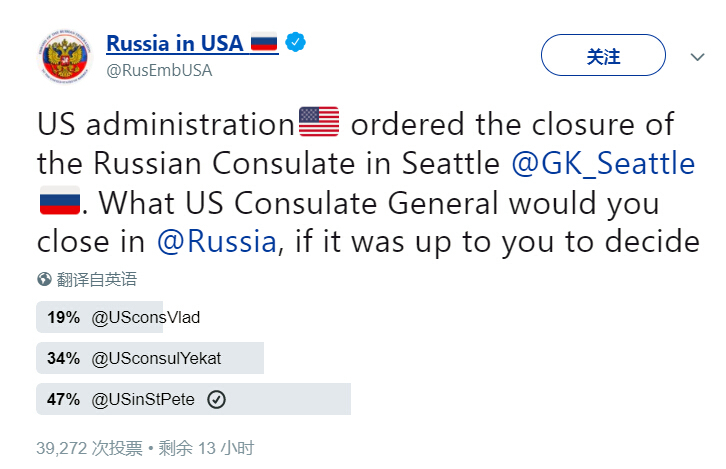726x469 pixels.
Task: Open the Russia in USA profile name
Action: 175,44
